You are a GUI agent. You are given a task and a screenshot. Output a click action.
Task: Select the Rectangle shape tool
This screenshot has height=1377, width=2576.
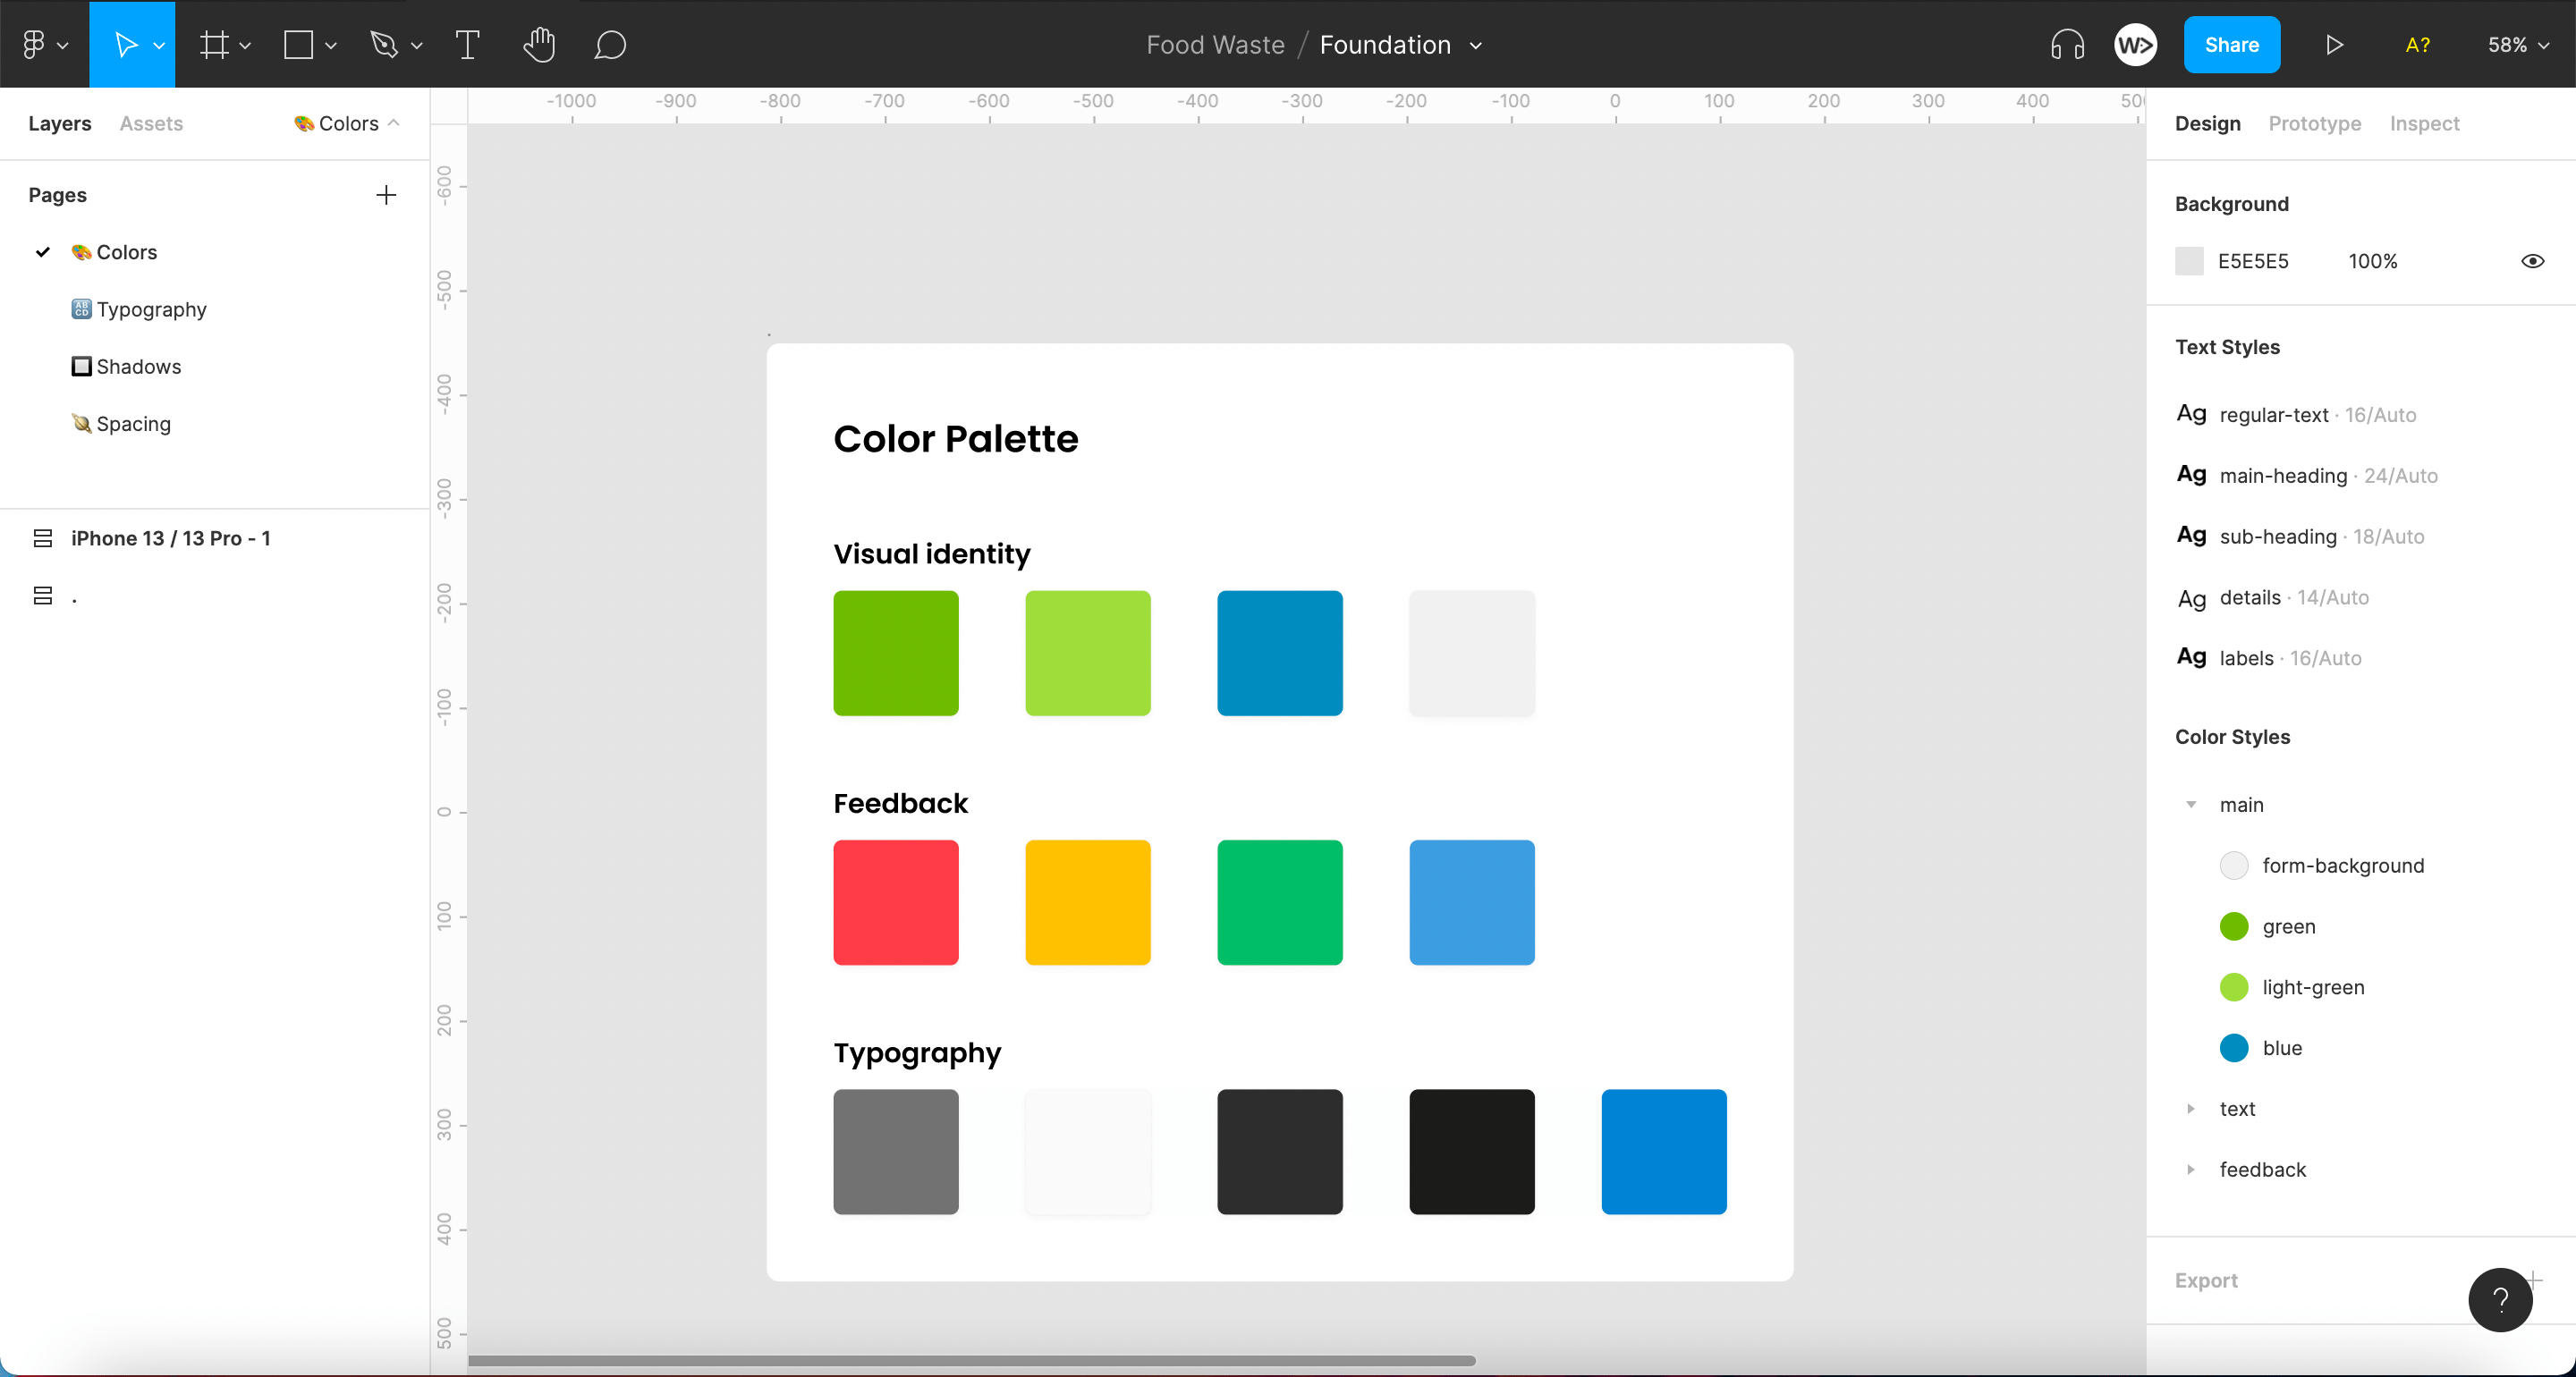point(298,44)
